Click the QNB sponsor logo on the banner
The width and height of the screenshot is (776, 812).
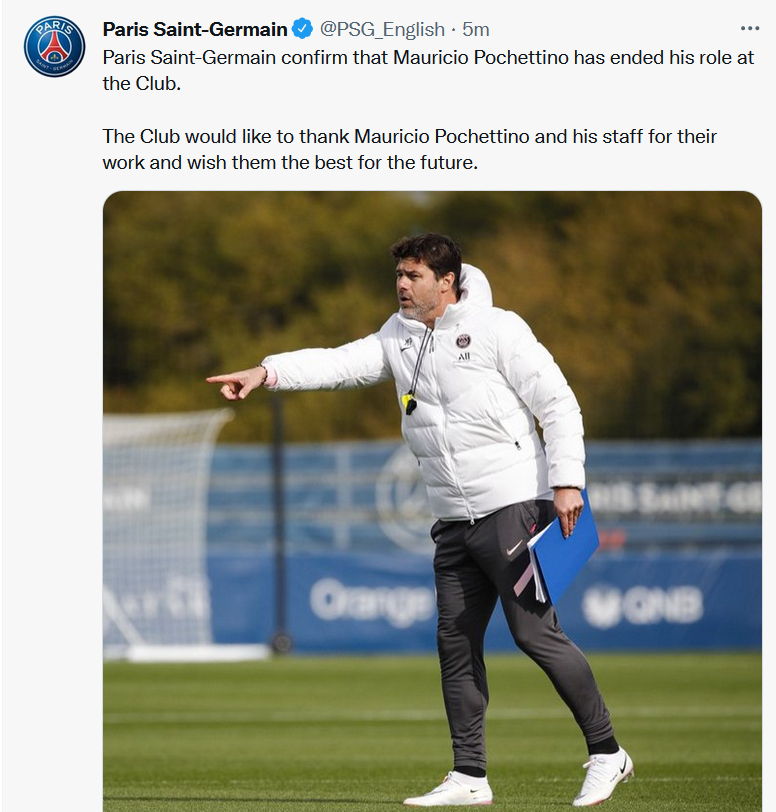coord(642,605)
